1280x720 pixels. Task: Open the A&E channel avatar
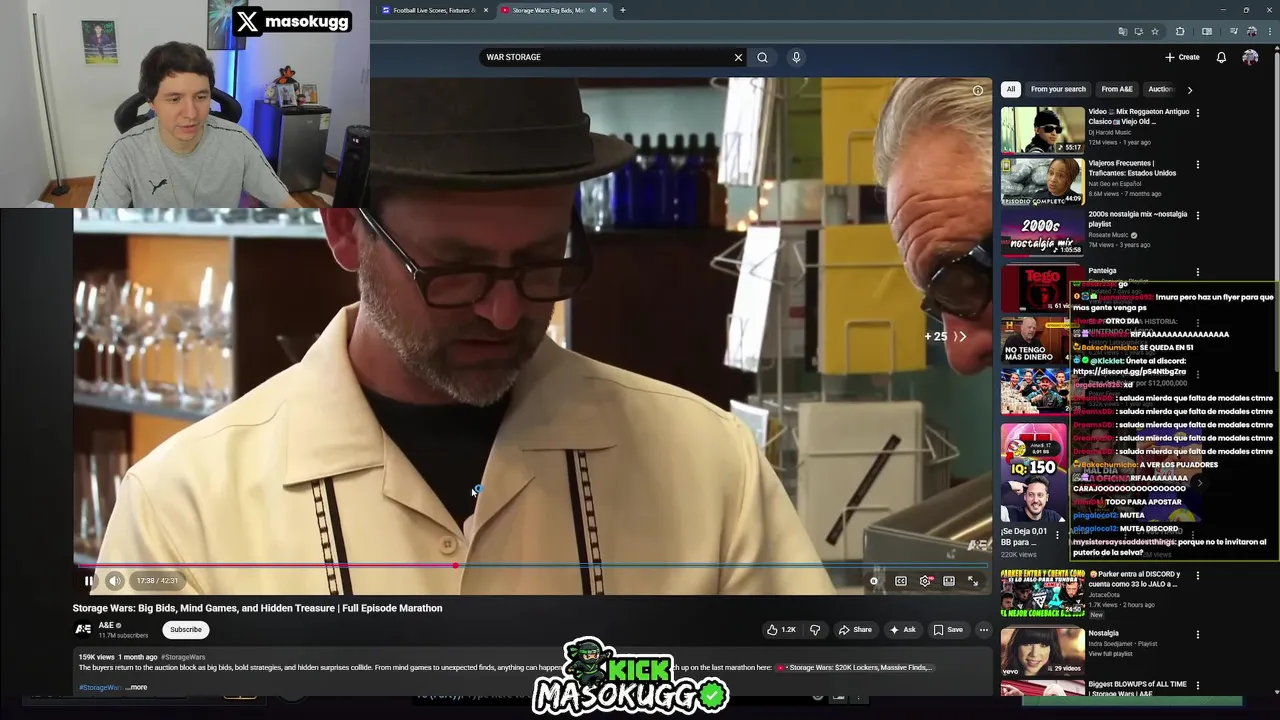(x=83, y=629)
